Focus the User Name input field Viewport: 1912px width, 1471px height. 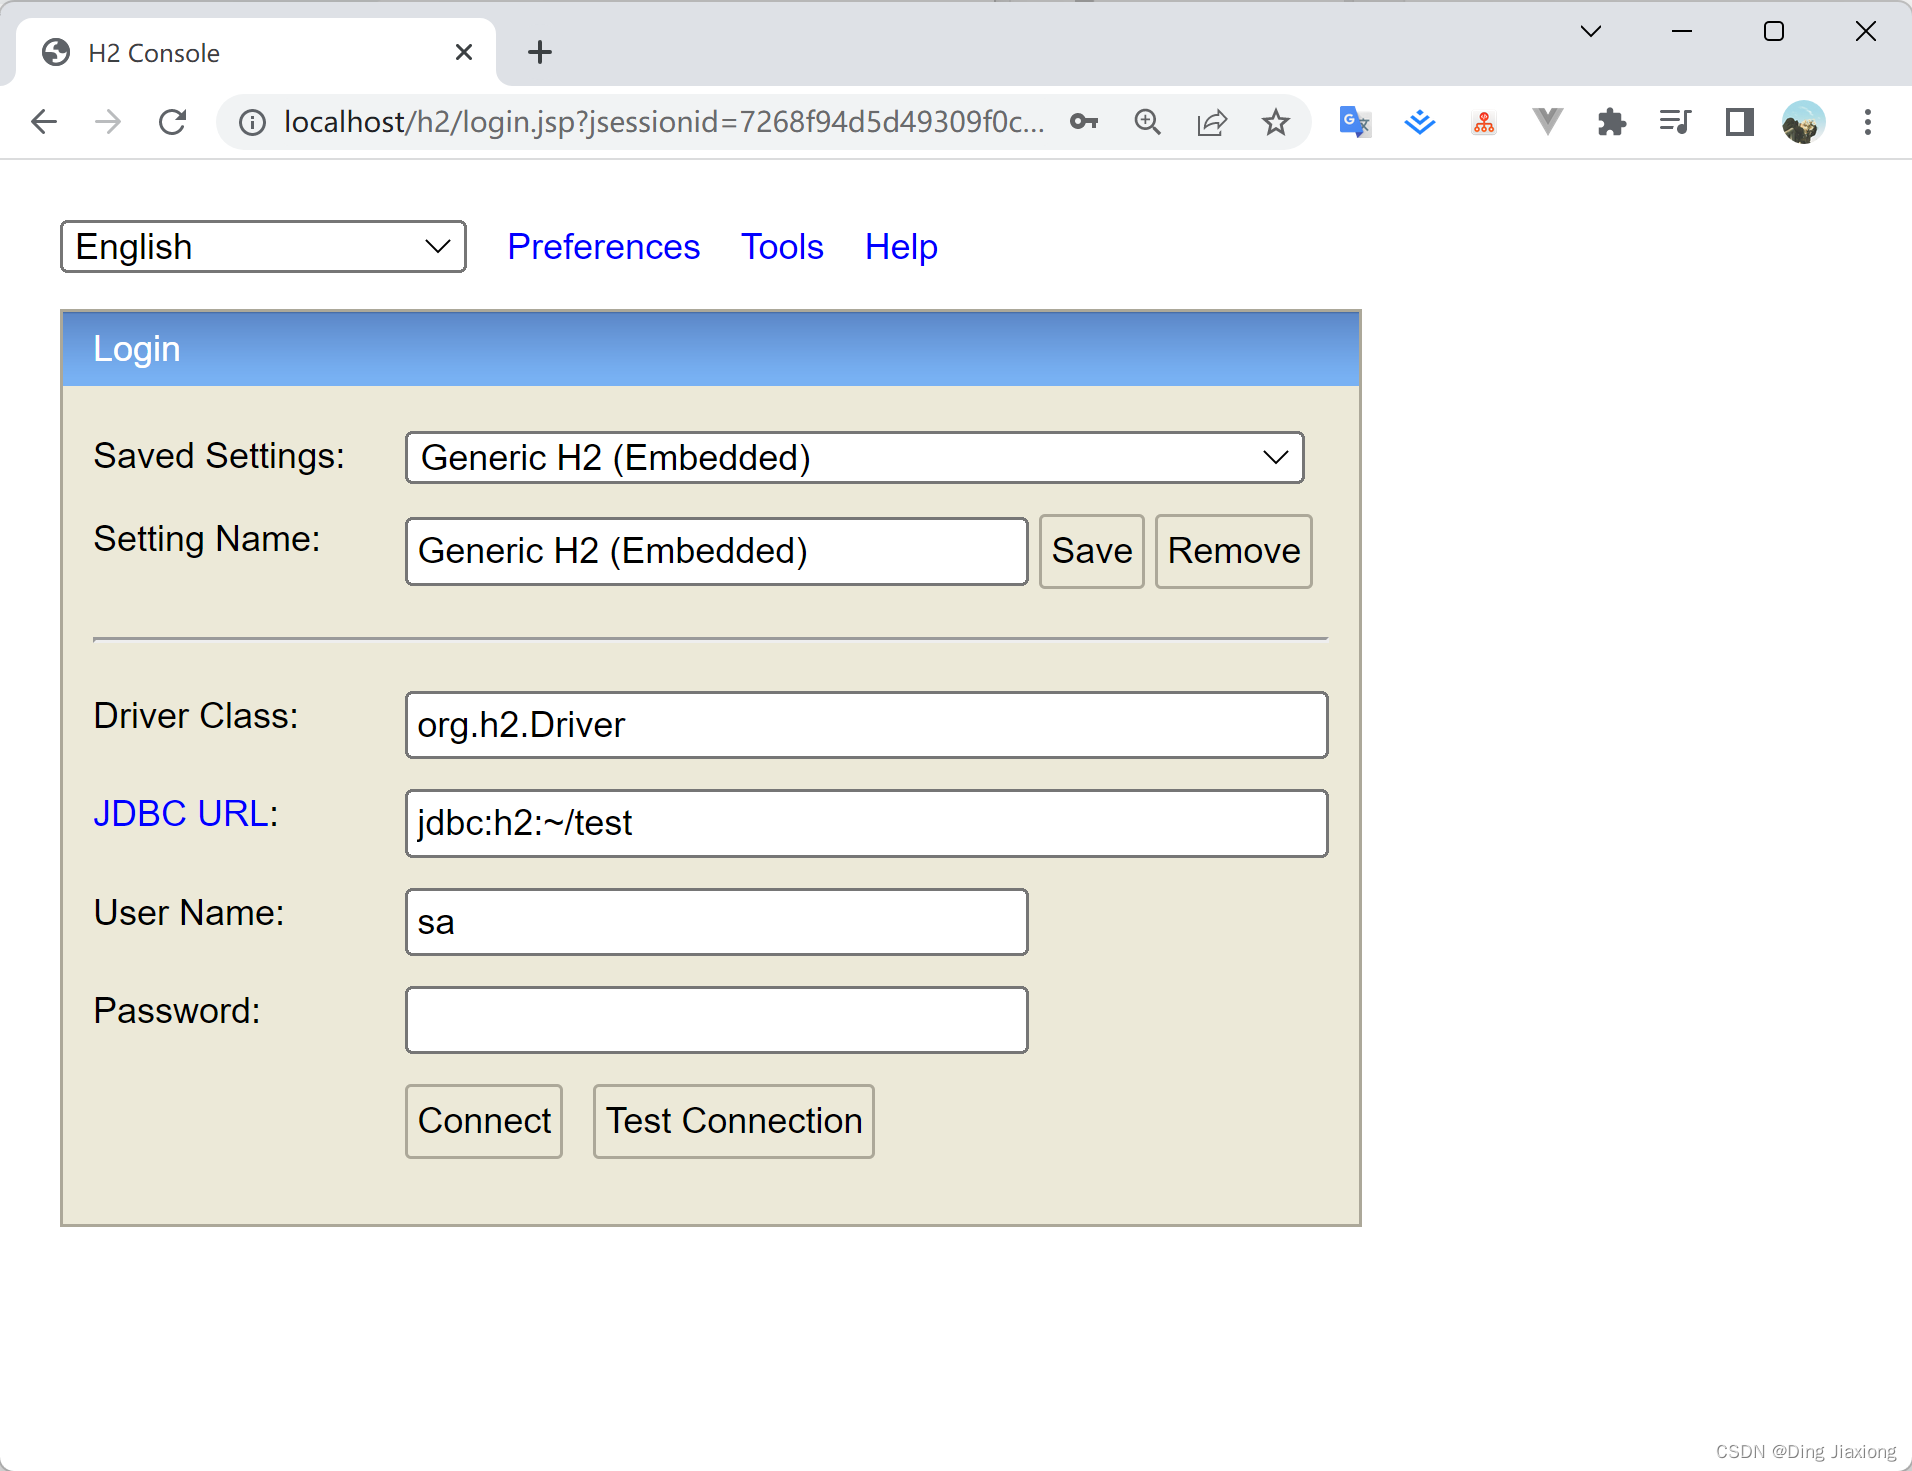click(x=716, y=922)
